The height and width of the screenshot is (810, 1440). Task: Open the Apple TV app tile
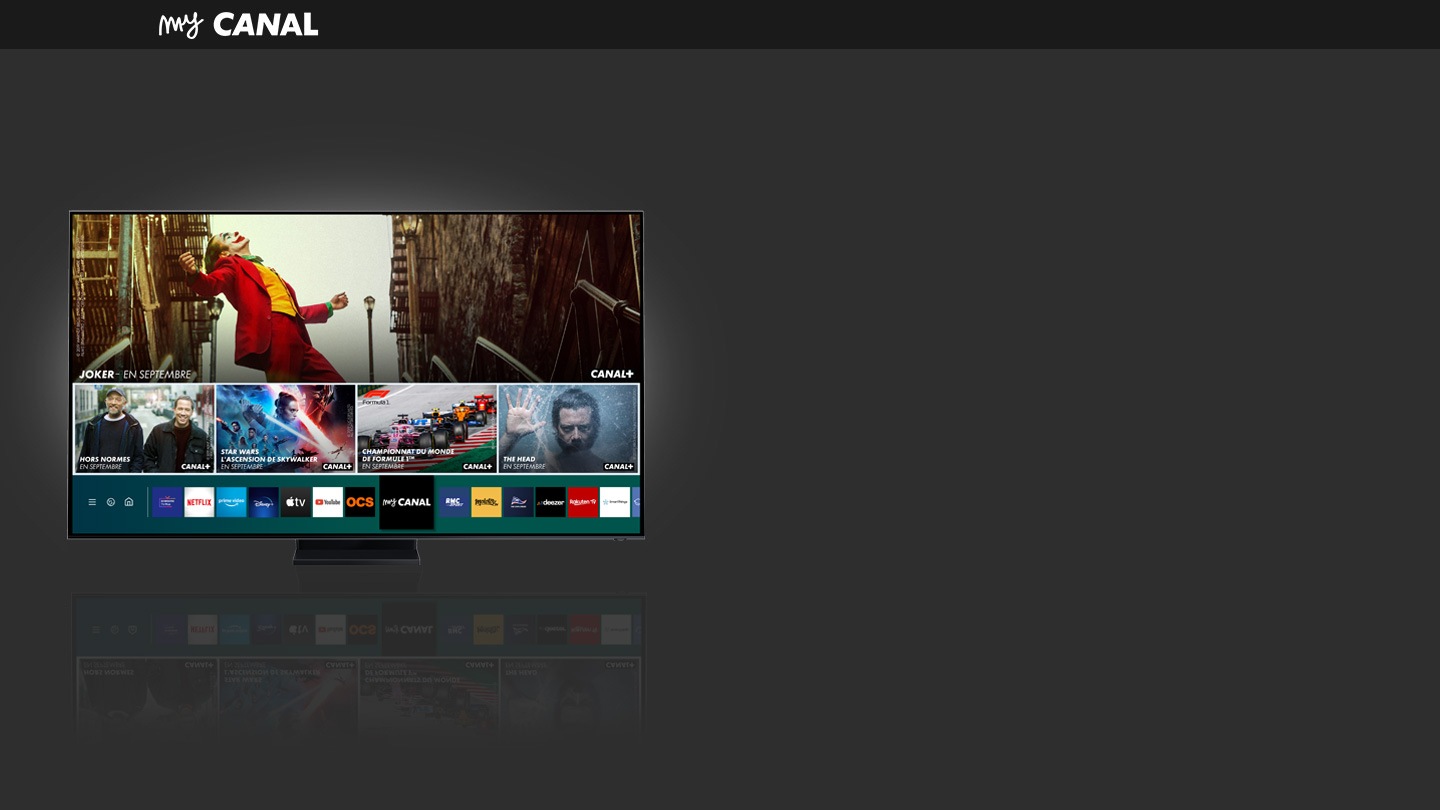[296, 502]
